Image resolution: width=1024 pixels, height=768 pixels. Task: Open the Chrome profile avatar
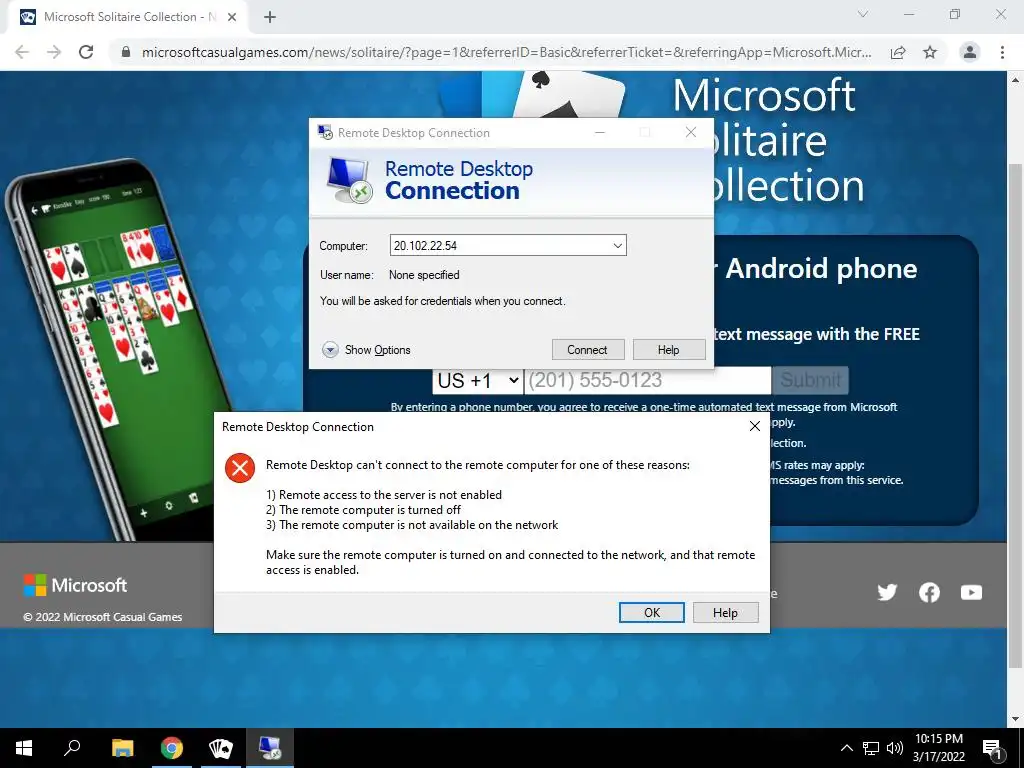[970, 52]
